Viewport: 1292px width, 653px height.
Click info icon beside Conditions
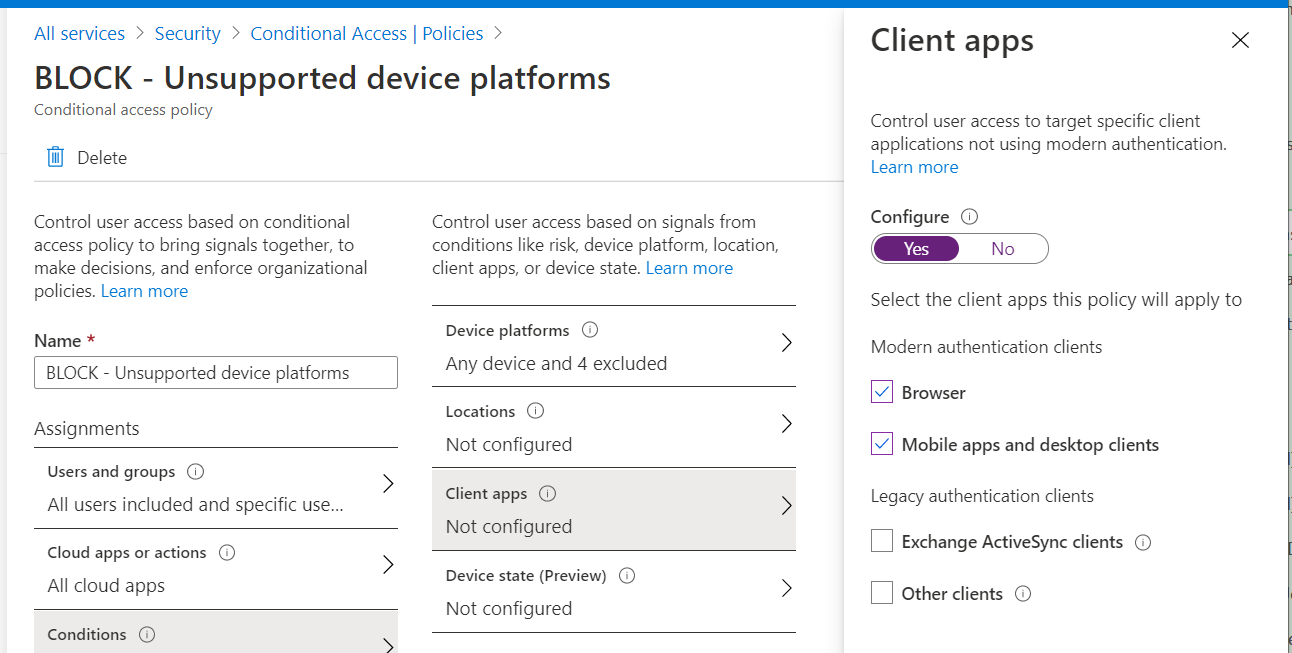tap(147, 635)
